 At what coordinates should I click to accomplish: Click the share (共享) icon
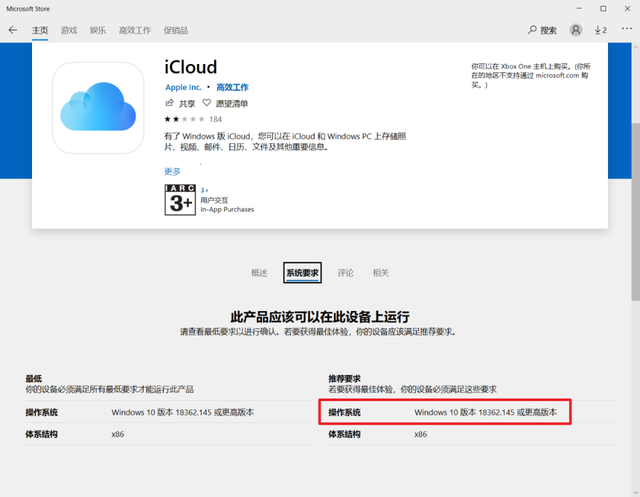[169, 103]
